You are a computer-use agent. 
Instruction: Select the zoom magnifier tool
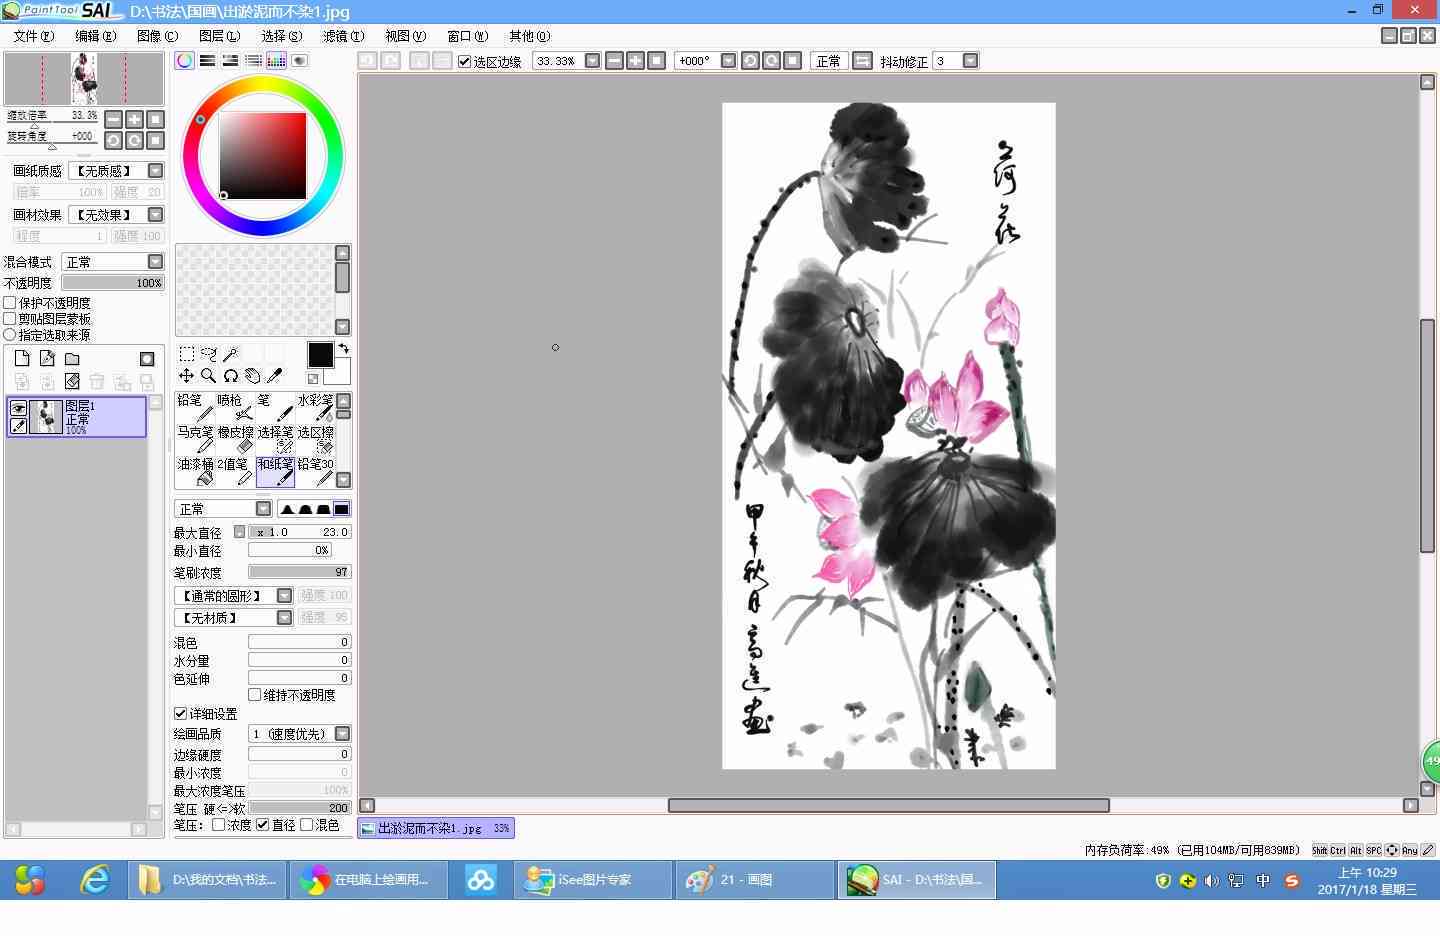click(209, 376)
